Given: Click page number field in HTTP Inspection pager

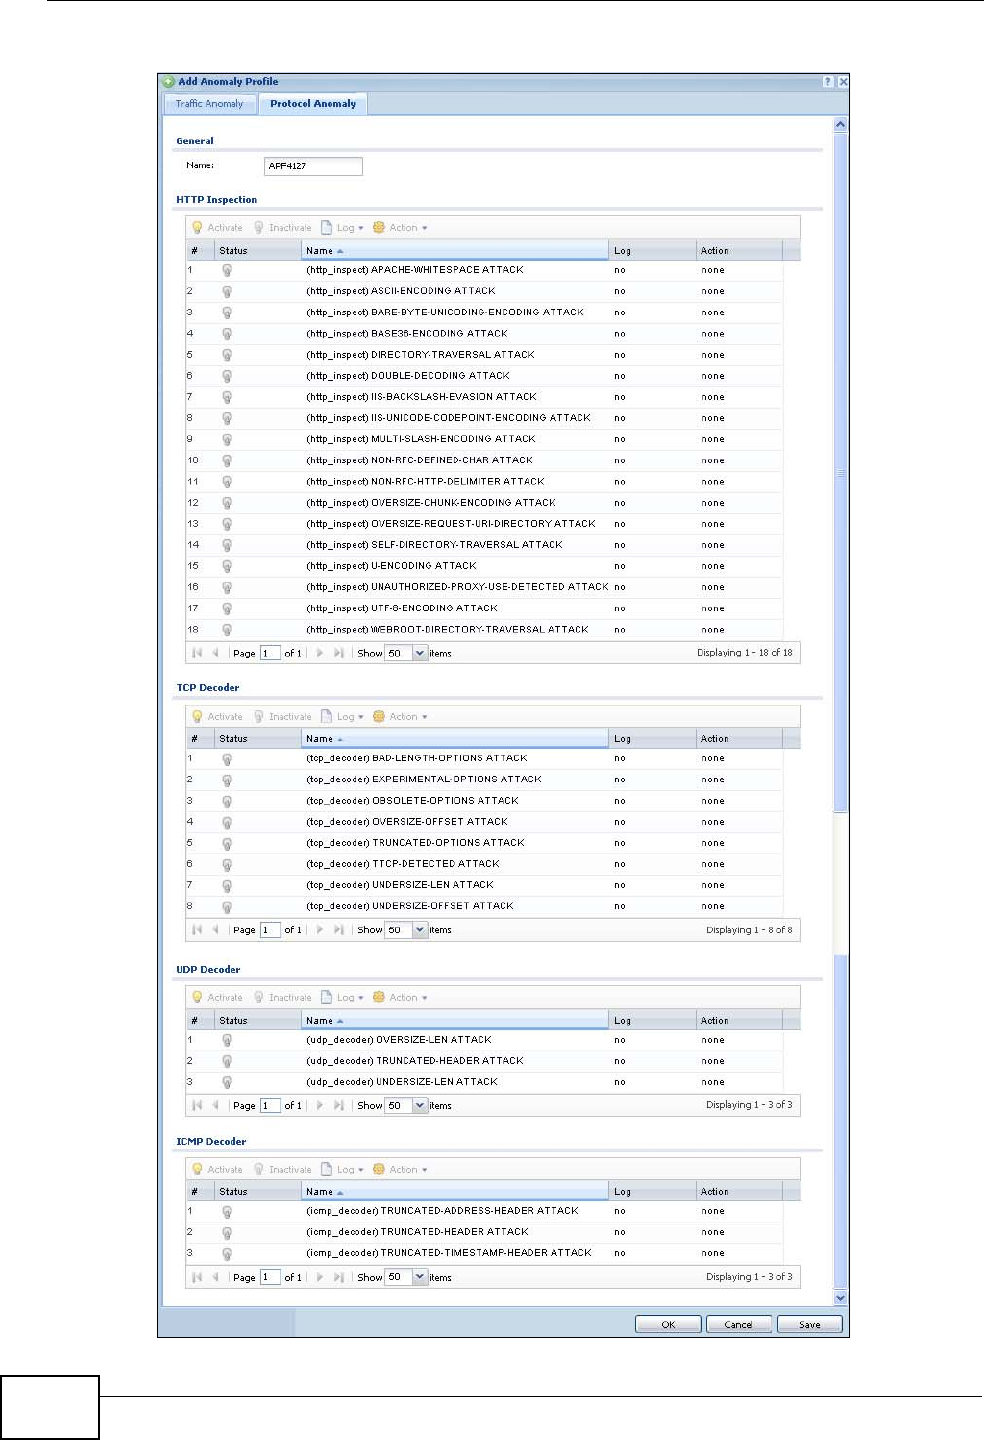Looking at the screenshot, I should [x=270, y=654].
